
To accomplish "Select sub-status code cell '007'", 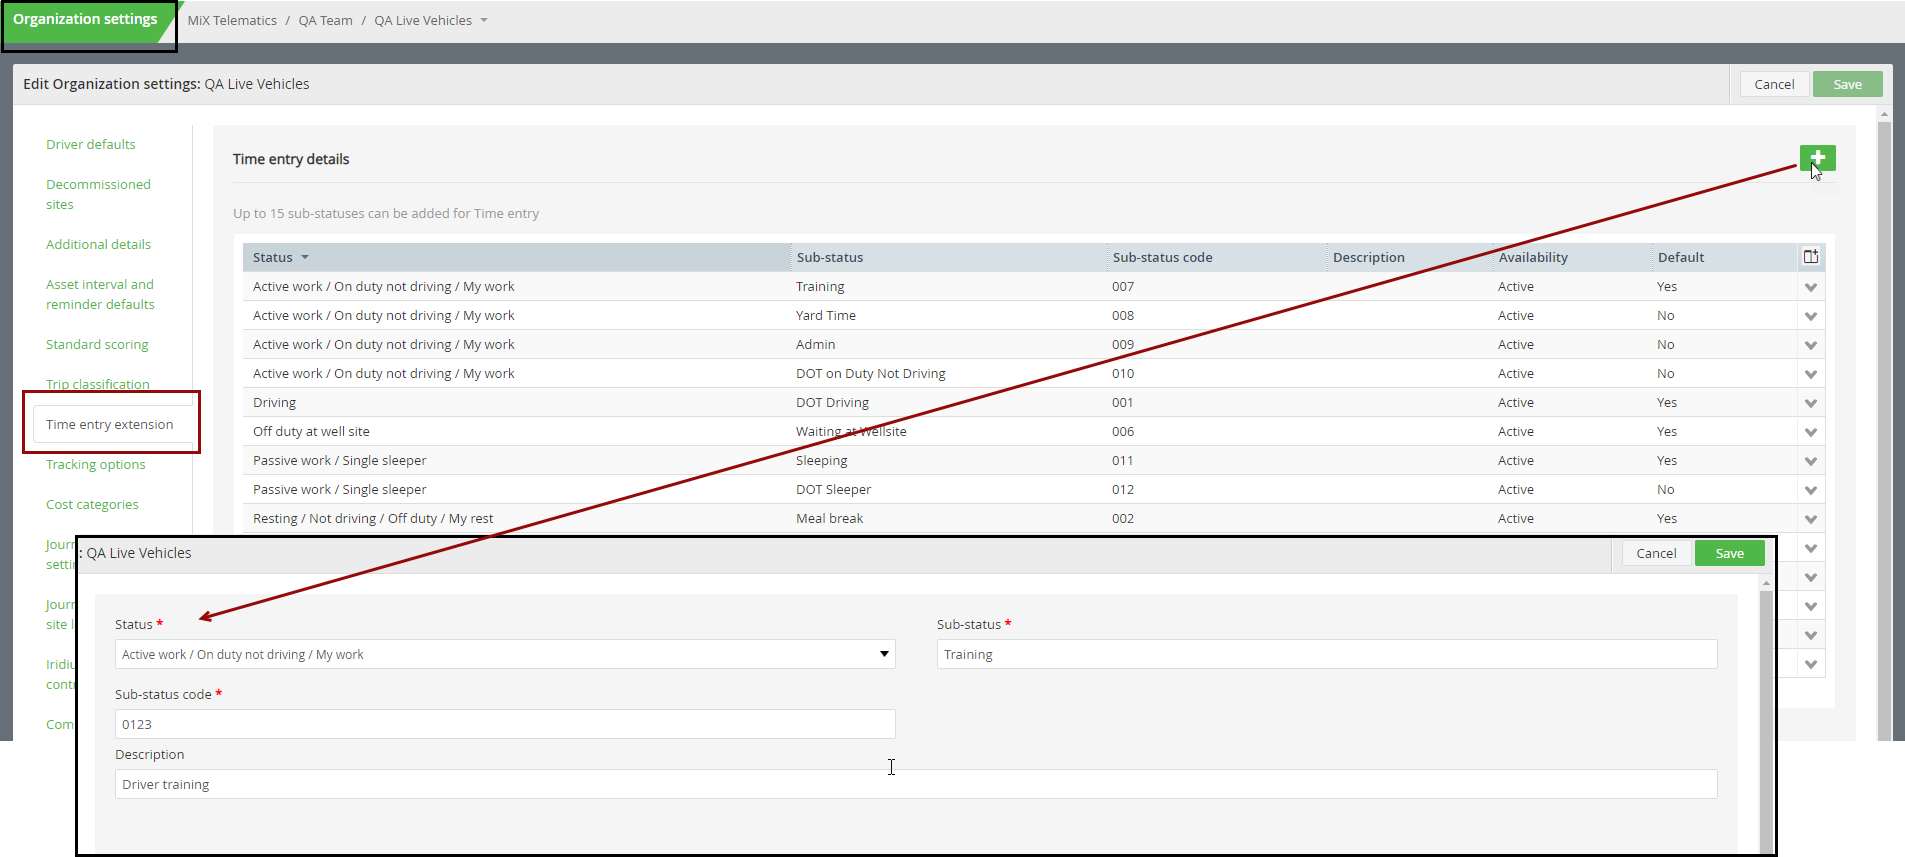I will (x=1123, y=286).
